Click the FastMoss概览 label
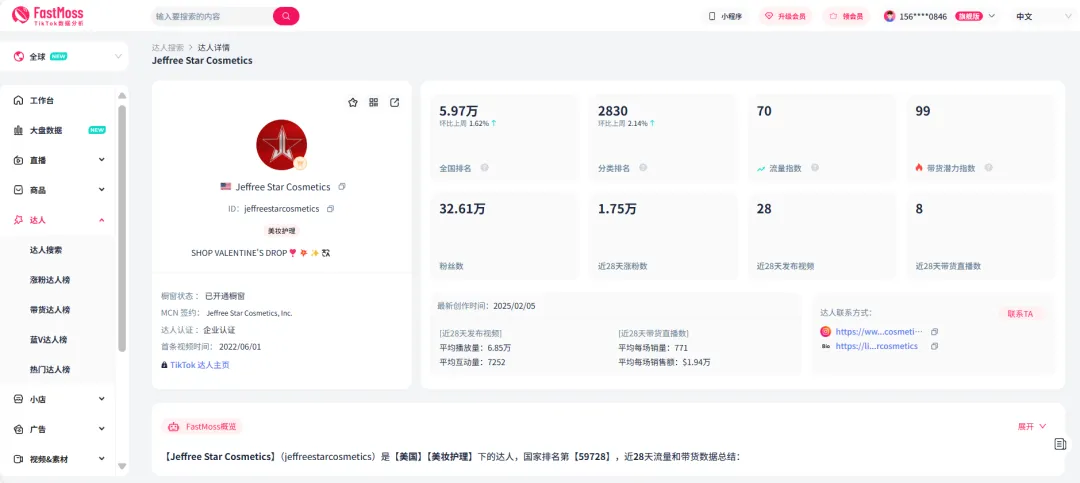Screen dimensions: 1080x483 click(202, 427)
